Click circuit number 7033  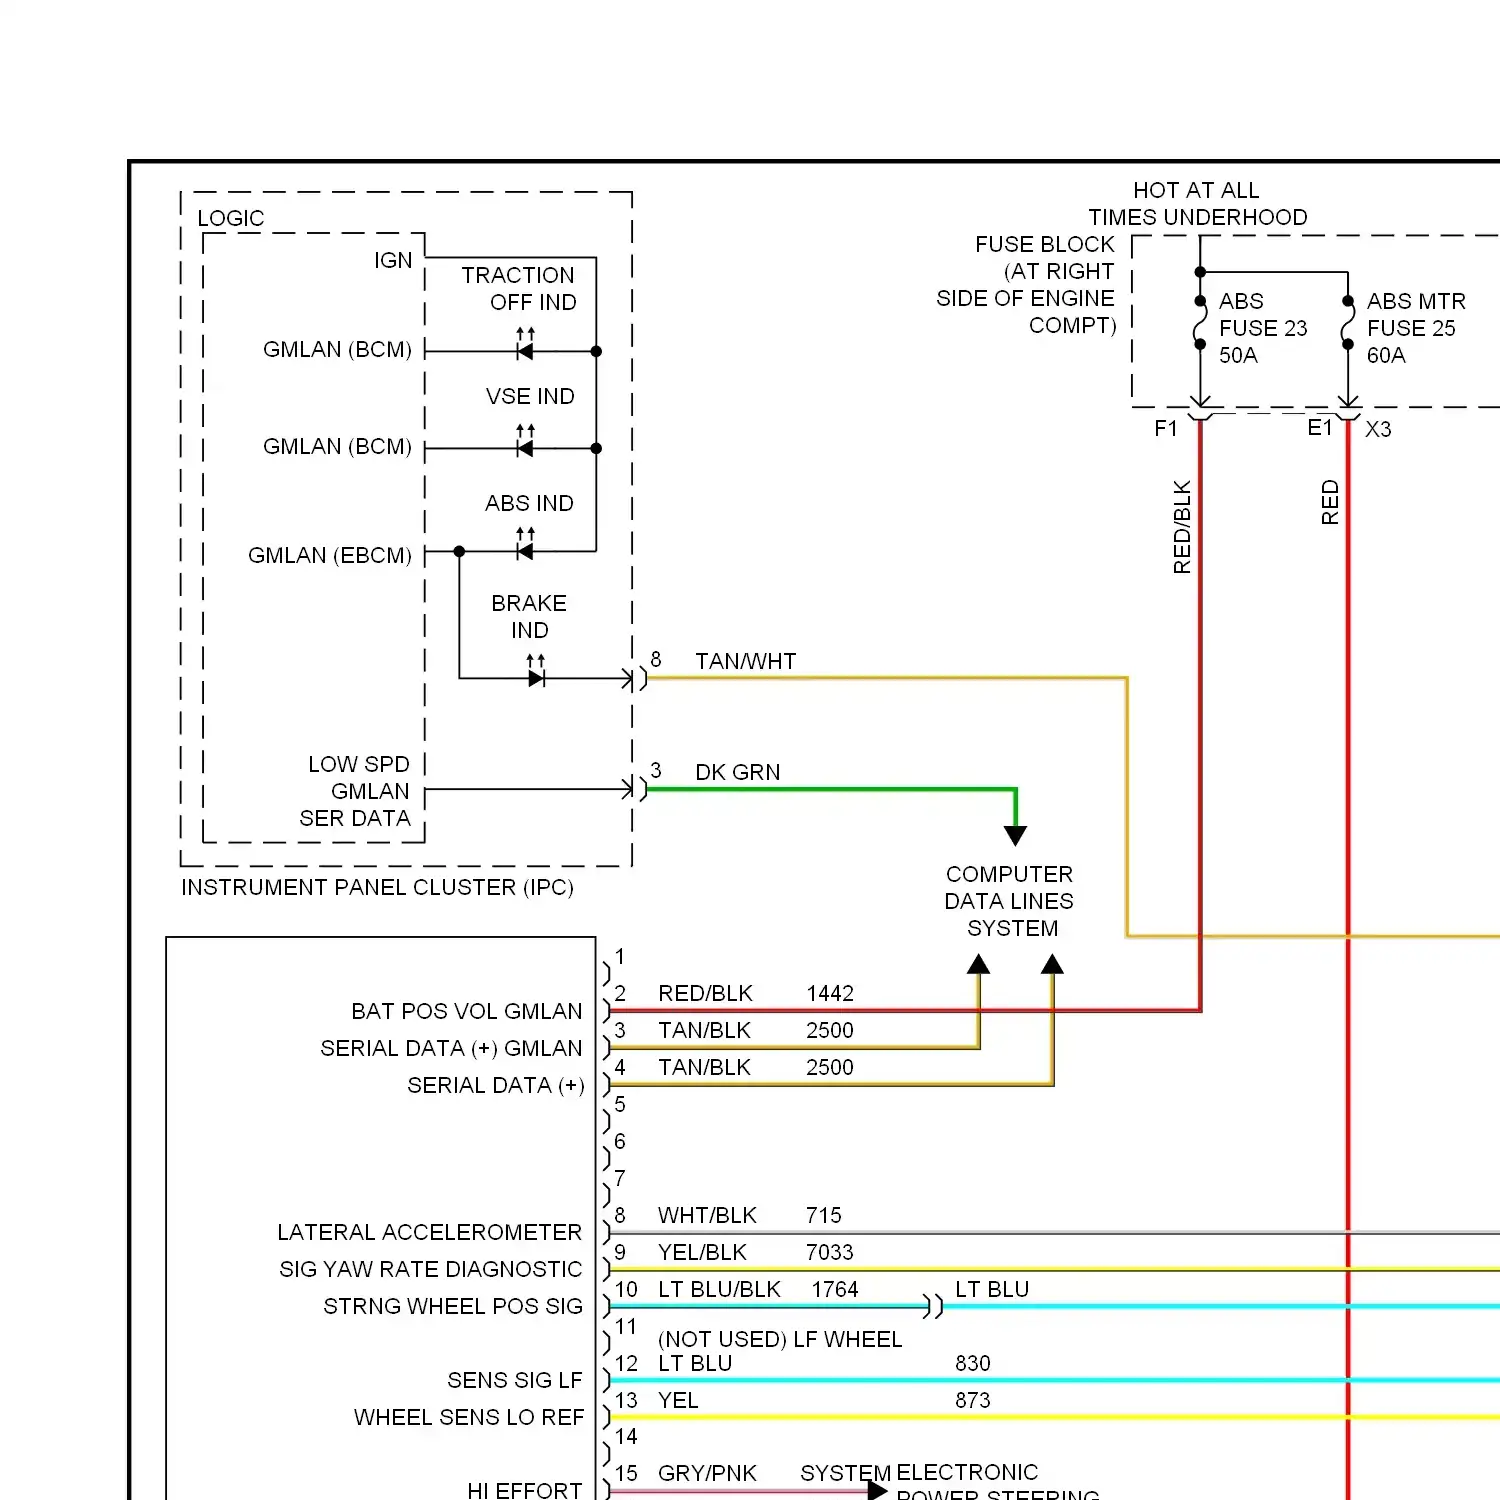tap(830, 1252)
